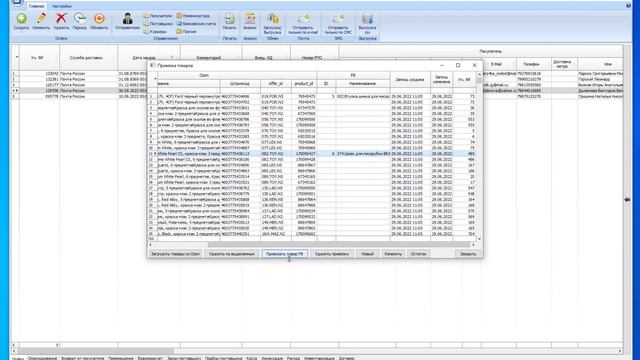The image size is (640, 360).
Task: Click the pencil Изменить (Edit) icon
Action: [41, 18]
